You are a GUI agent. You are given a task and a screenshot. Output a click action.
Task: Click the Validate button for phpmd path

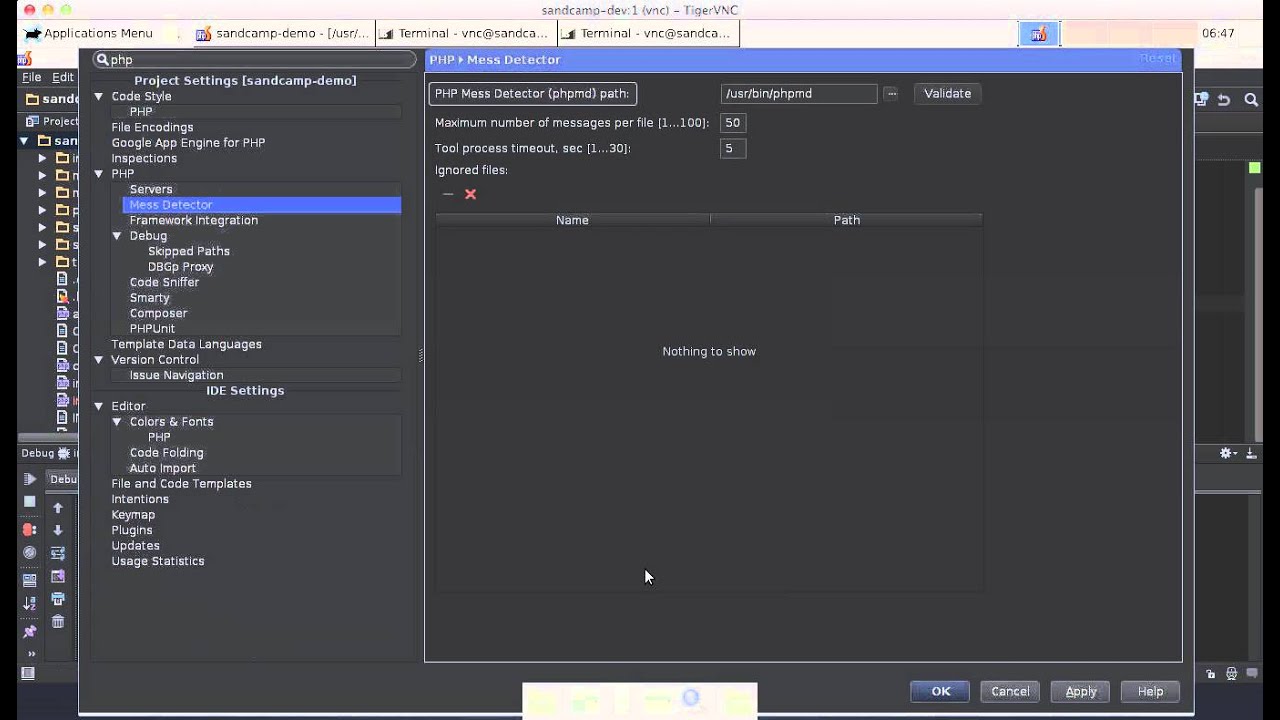[x=947, y=93]
